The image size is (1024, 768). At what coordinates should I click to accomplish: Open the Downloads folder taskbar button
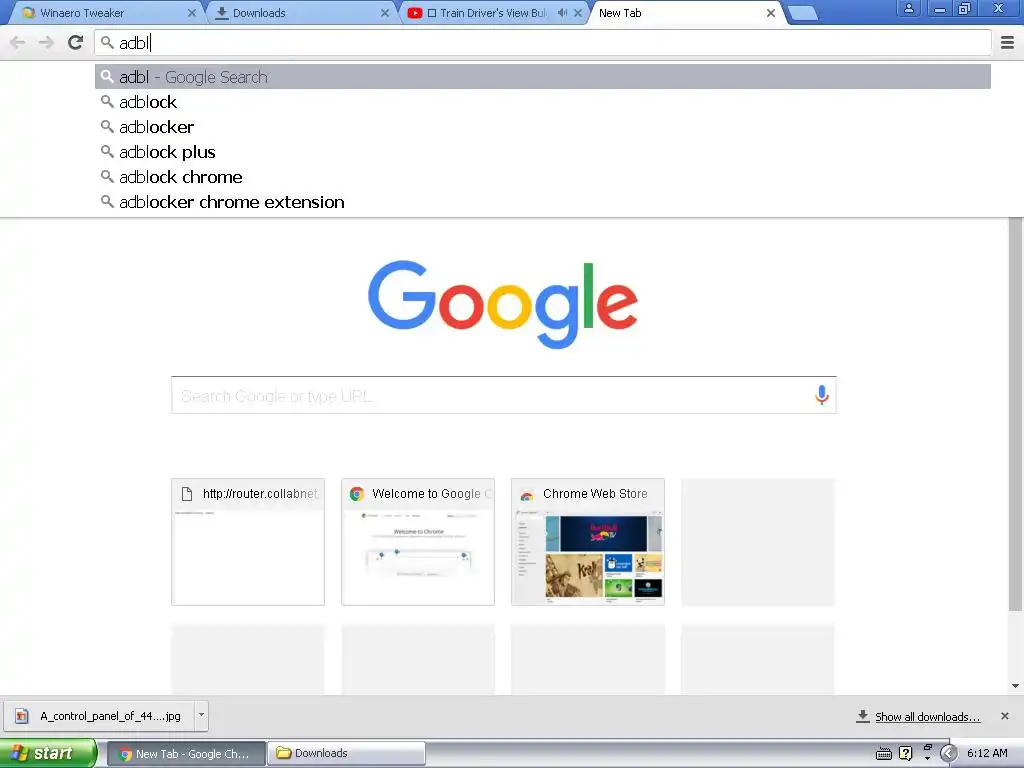[345, 753]
